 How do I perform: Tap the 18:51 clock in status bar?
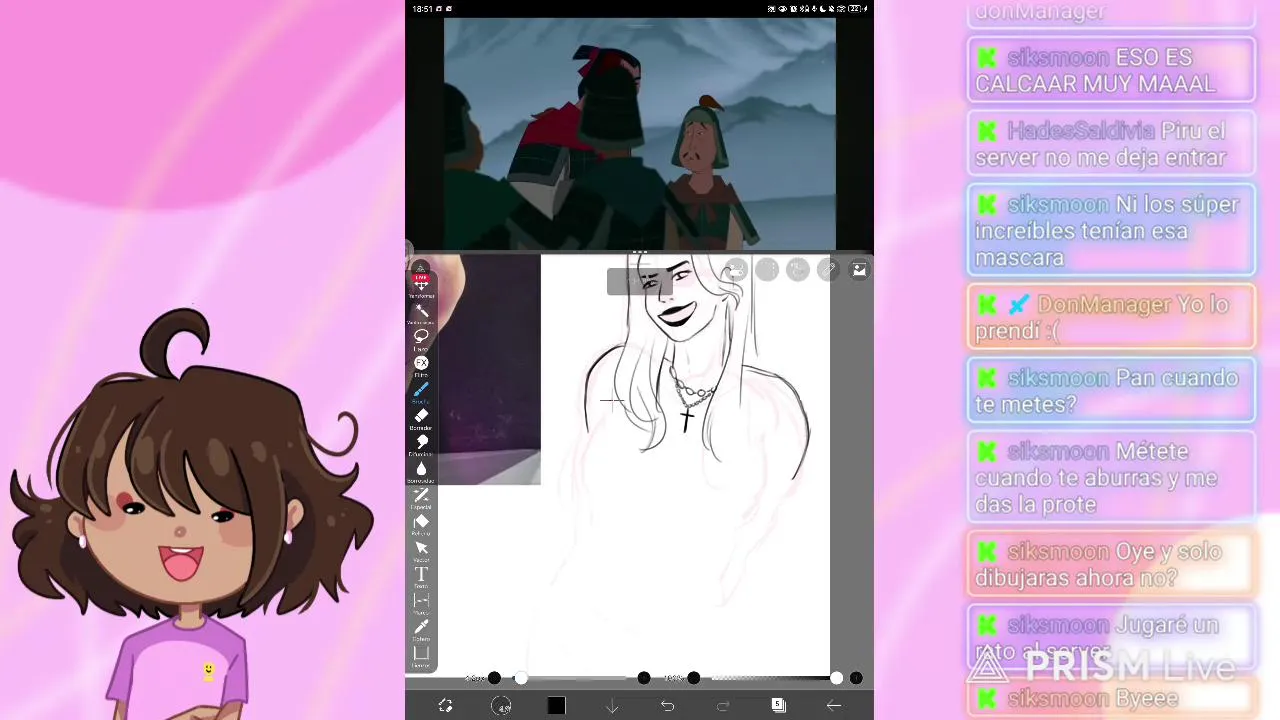tap(423, 9)
